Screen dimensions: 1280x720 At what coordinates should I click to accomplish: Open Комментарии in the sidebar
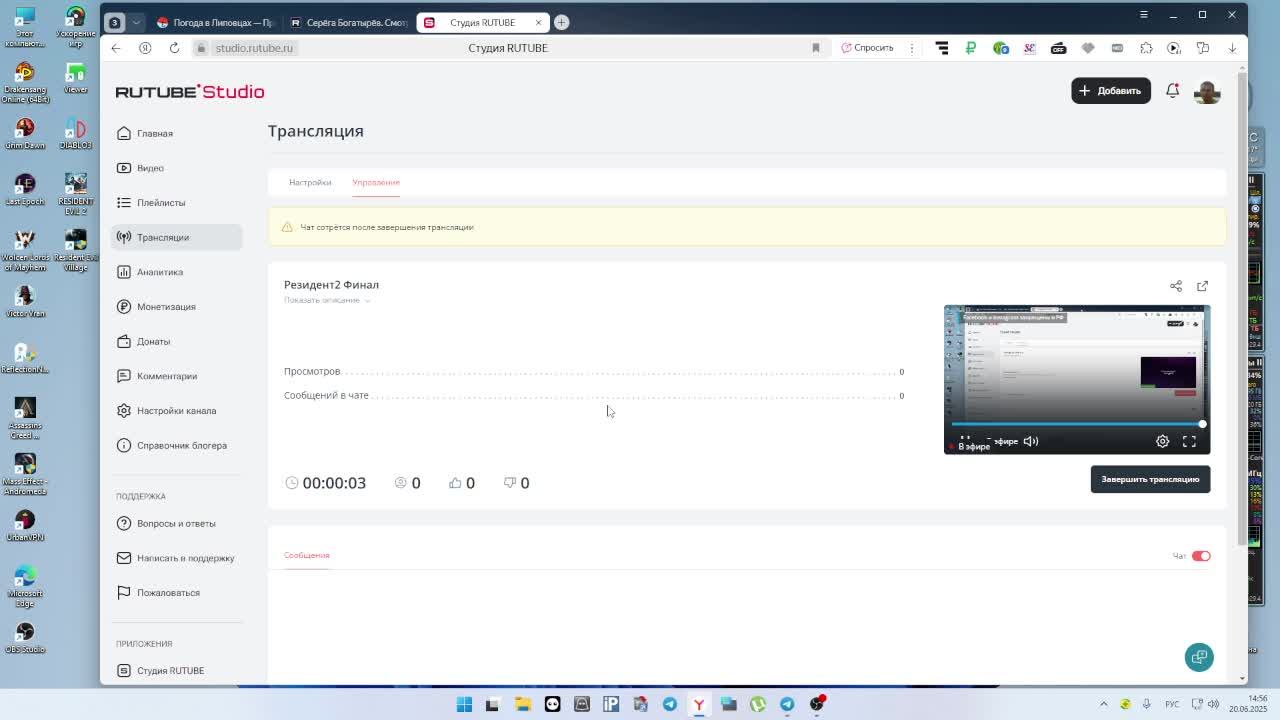click(176, 376)
